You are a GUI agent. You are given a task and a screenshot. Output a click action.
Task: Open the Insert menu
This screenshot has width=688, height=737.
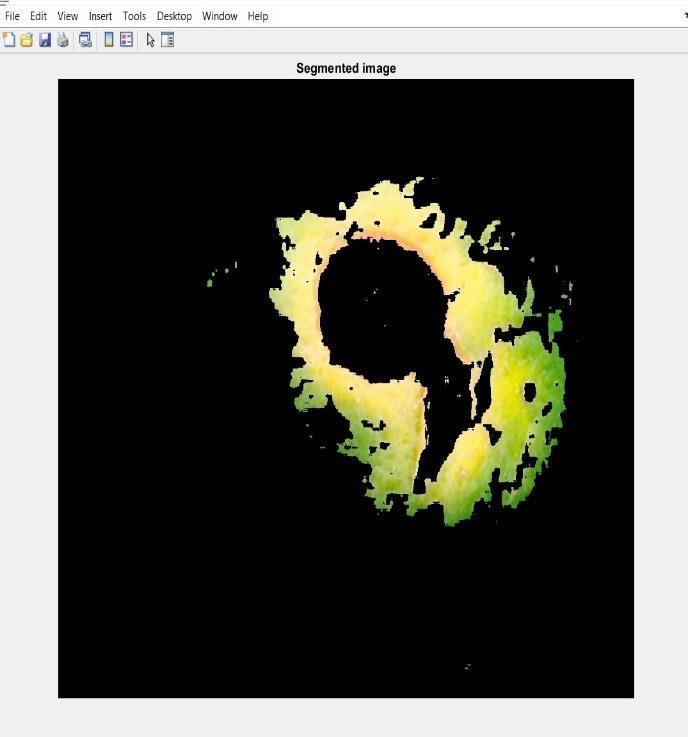click(101, 16)
